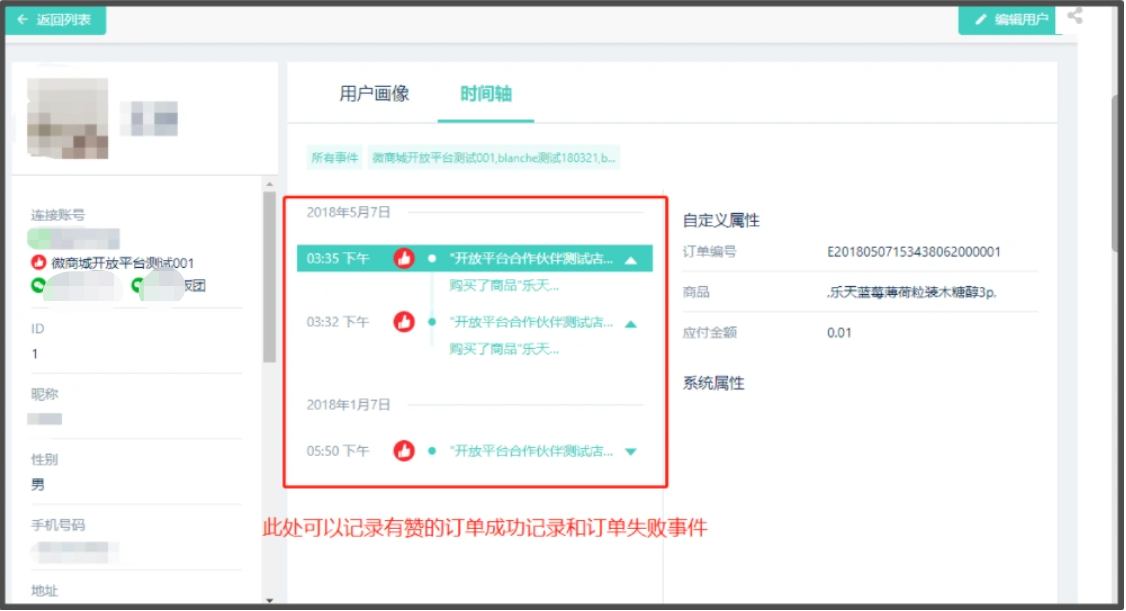Click the 地址 field label
The image size is (1126, 611).
click(44, 591)
